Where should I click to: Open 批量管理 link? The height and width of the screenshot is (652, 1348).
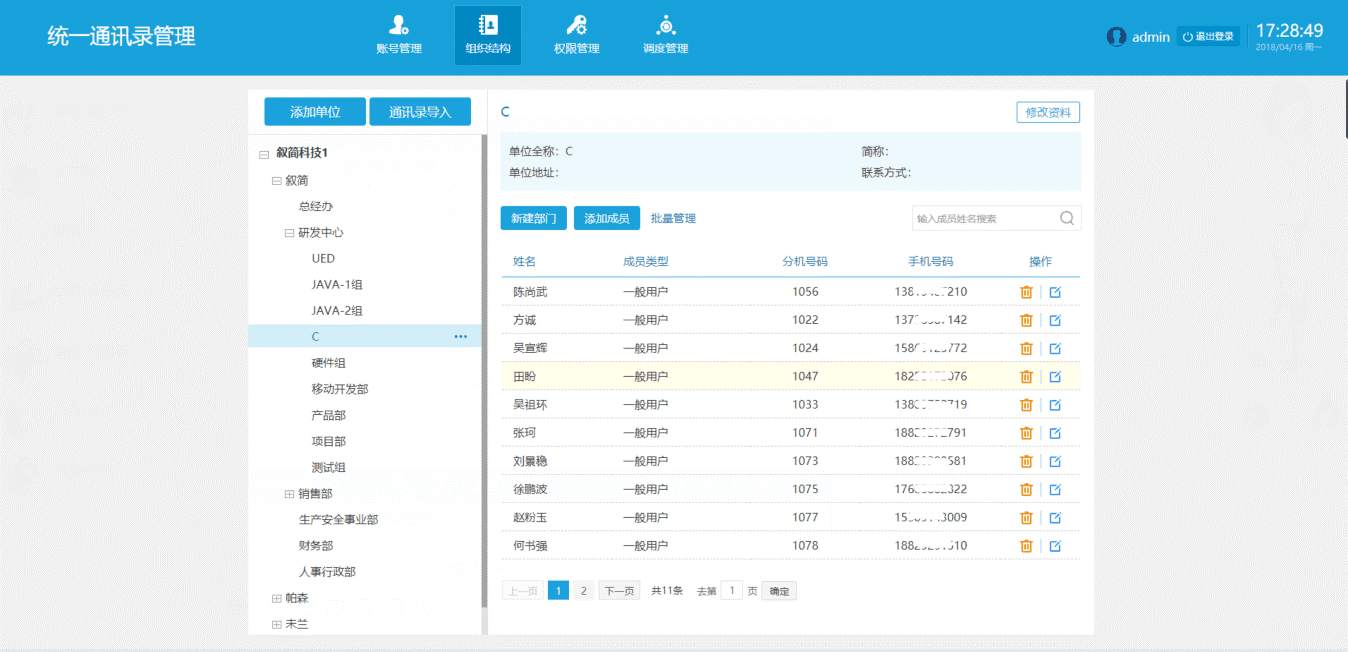point(673,219)
